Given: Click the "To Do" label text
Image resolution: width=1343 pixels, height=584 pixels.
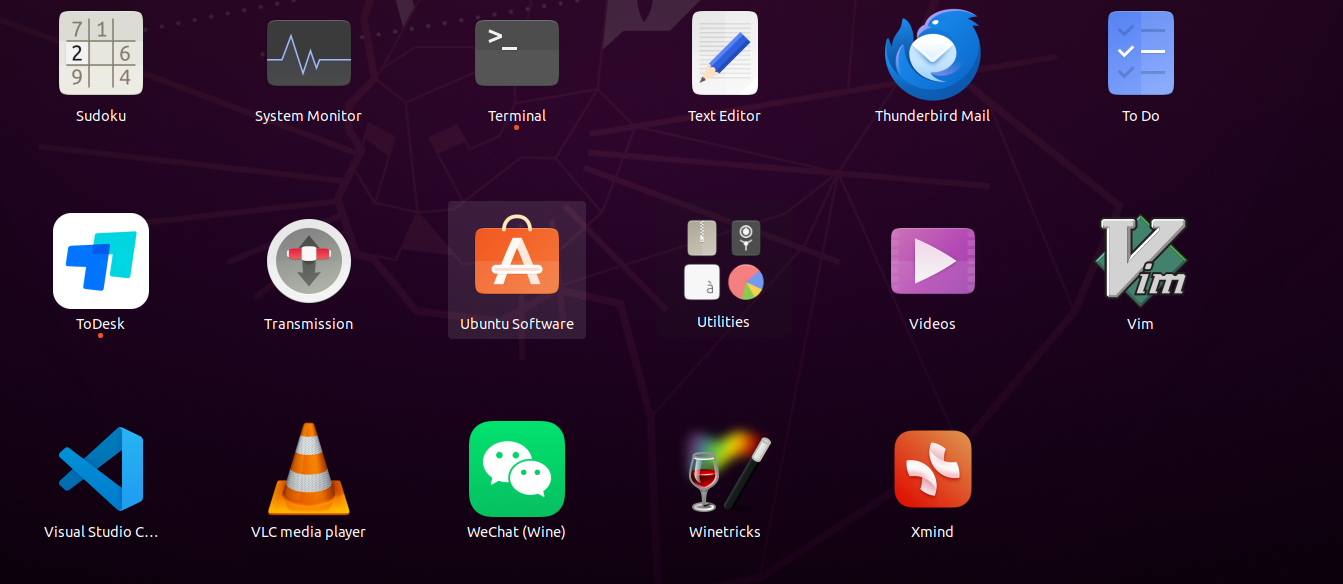Looking at the screenshot, I should pyautogui.click(x=1141, y=116).
